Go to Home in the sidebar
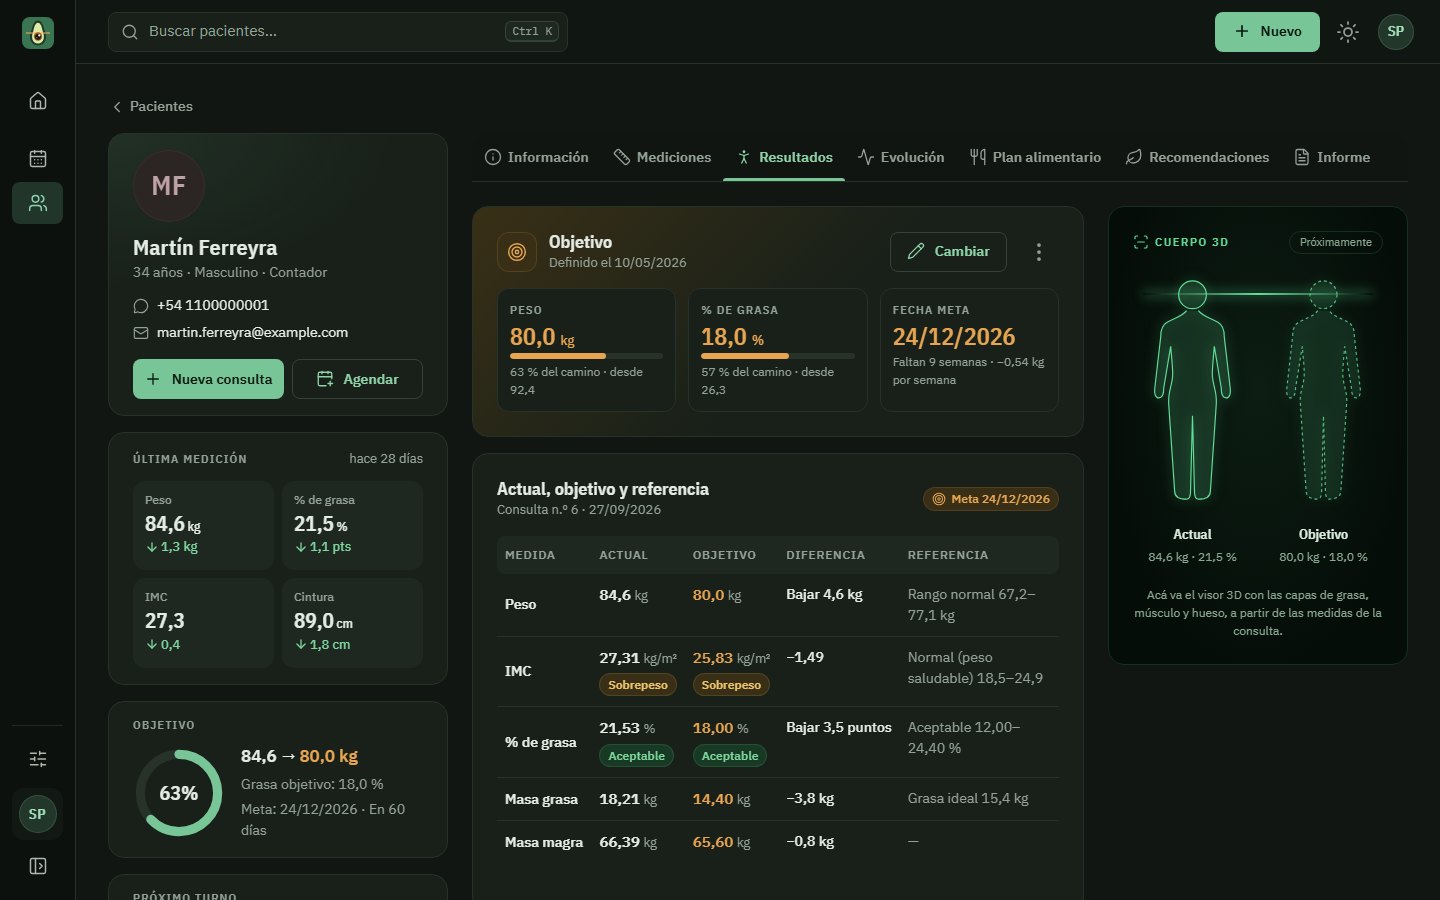Viewport: 1440px width, 900px height. pos(38,101)
